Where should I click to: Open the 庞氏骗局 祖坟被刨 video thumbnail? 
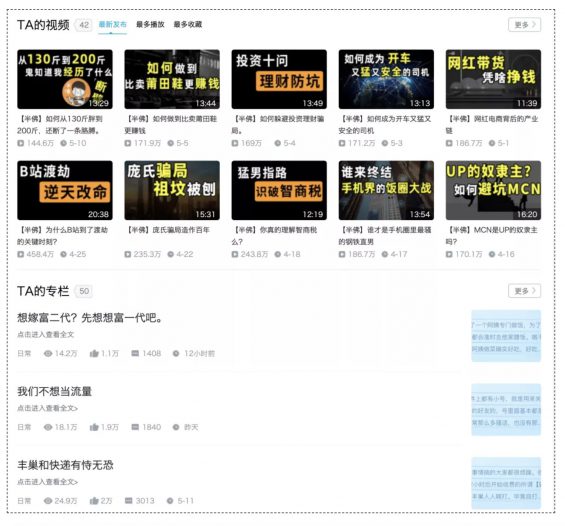[x=172, y=190]
